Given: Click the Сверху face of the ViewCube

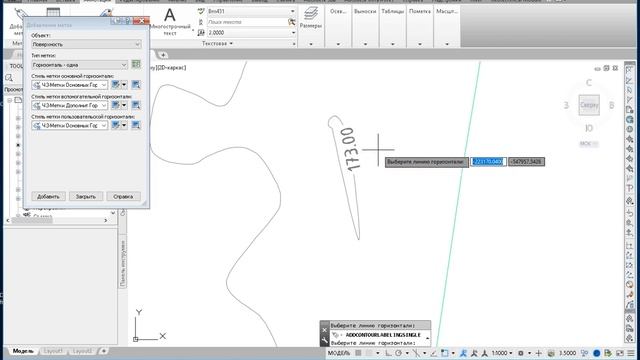Looking at the screenshot, I should click(x=589, y=105).
